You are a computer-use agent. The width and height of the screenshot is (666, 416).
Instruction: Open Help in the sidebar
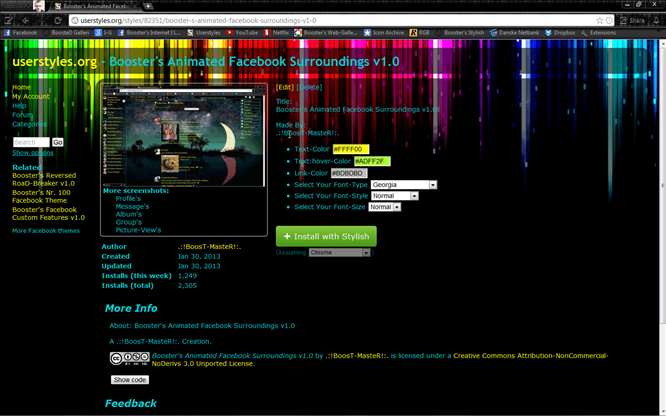[x=19, y=105]
